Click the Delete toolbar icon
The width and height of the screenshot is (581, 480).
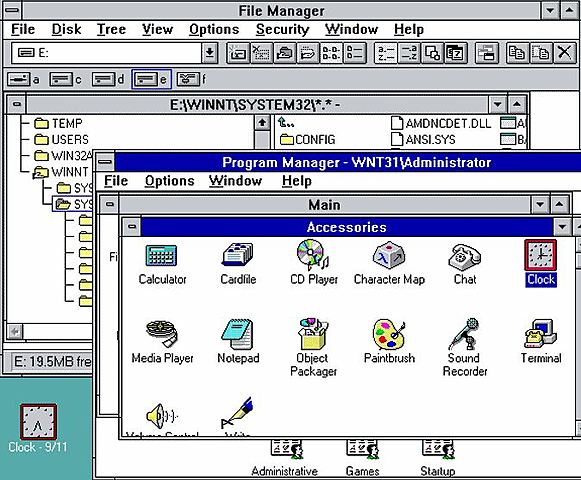click(564, 53)
